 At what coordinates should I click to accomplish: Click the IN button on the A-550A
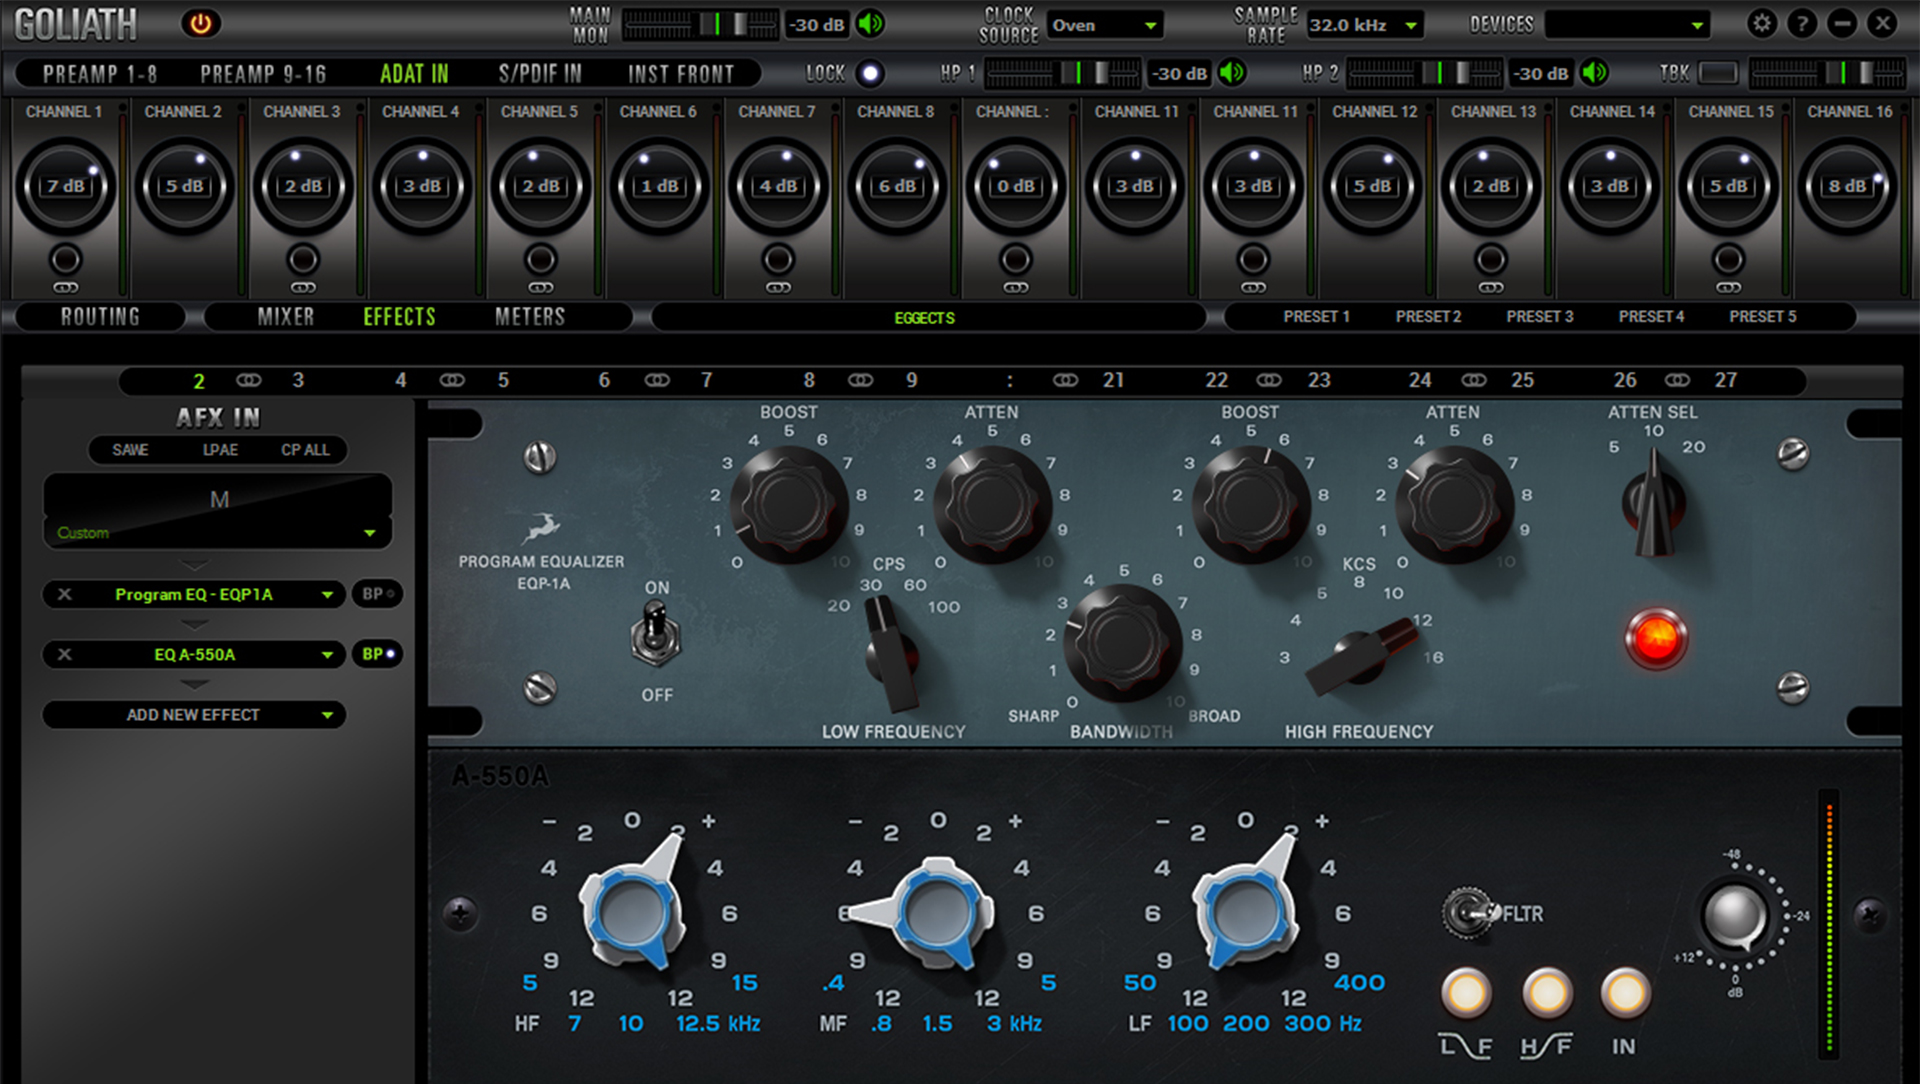point(1623,994)
